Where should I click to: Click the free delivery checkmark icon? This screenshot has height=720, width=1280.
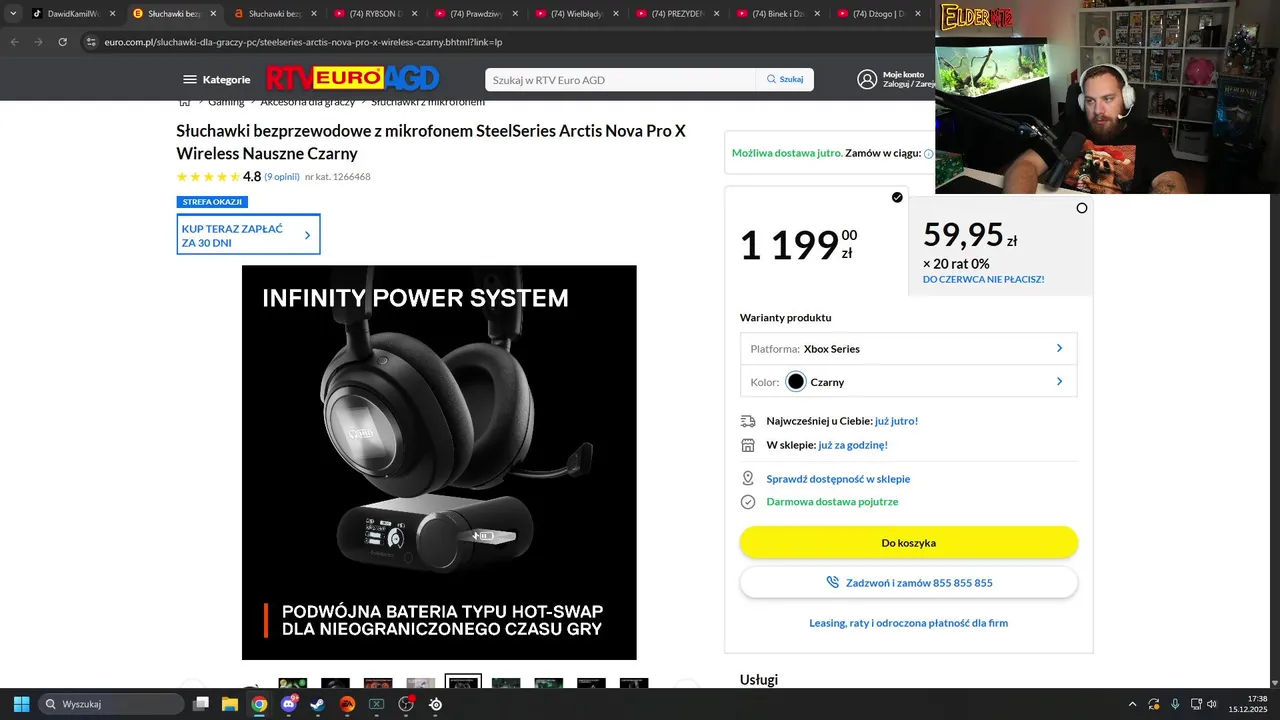tap(748, 502)
